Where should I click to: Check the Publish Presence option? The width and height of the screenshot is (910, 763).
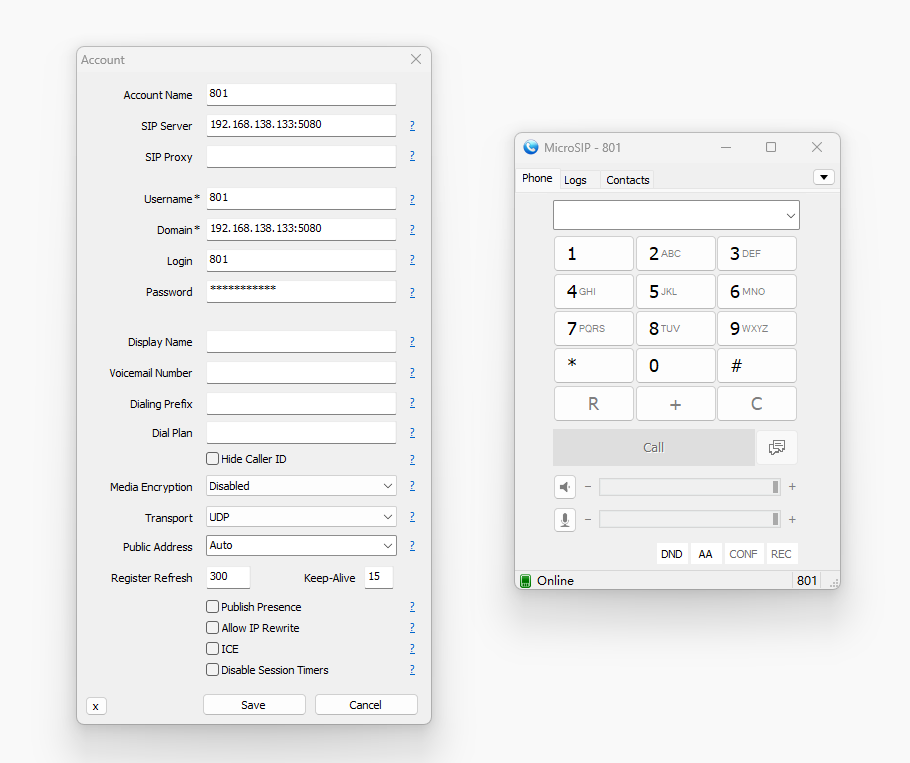(213, 607)
